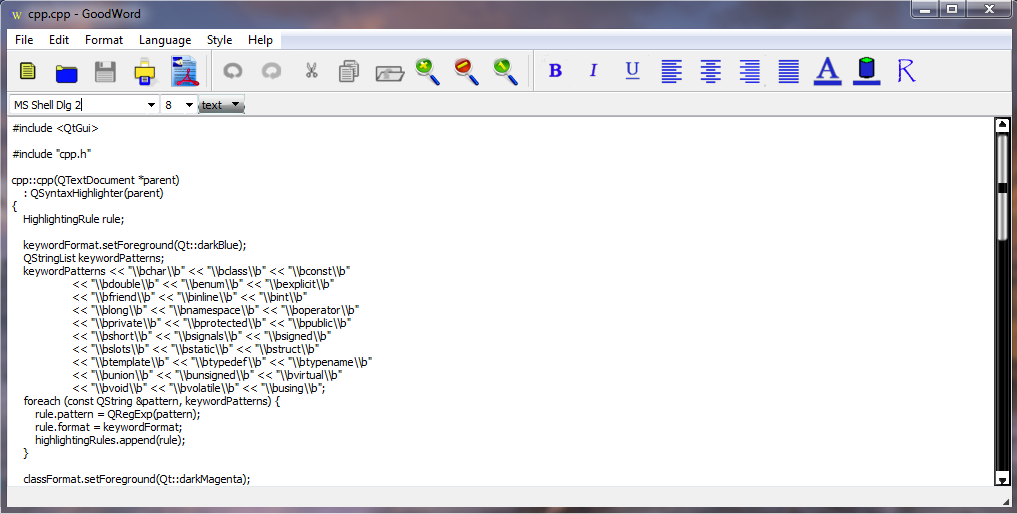Toggle underline formatting
The width and height of the screenshot is (1017, 514).
tap(632, 70)
